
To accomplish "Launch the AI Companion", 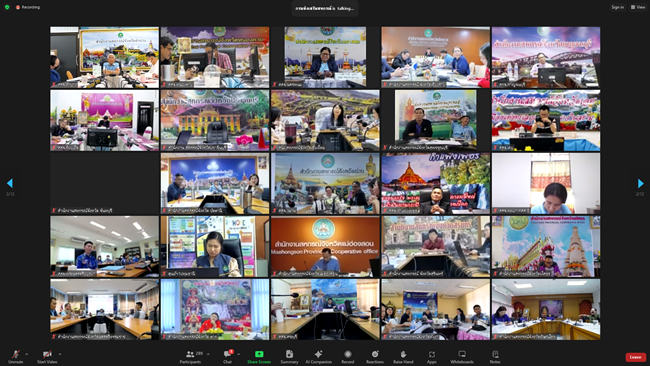I will coord(318,356).
